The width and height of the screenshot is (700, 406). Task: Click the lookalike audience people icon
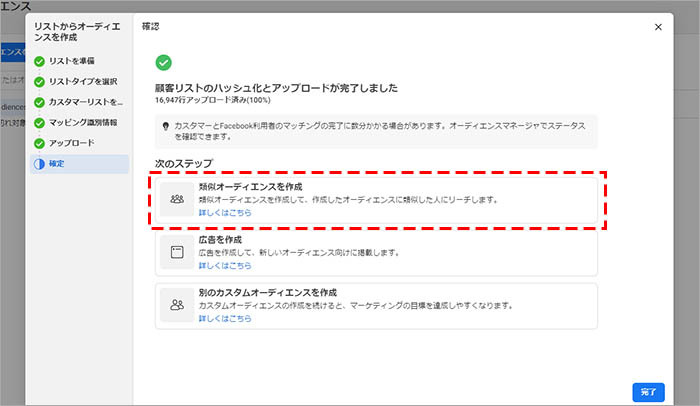point(177,199)
